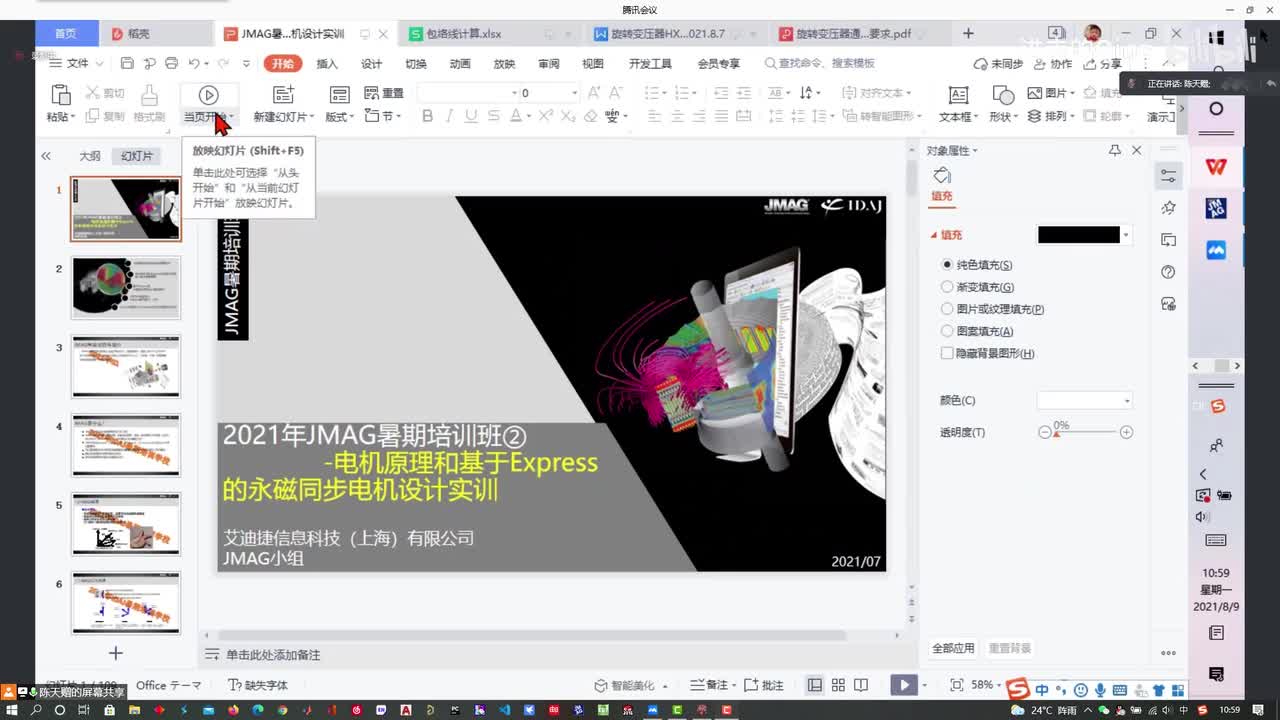Click the fit-to-window icon beside 58%

coord(957,685)
